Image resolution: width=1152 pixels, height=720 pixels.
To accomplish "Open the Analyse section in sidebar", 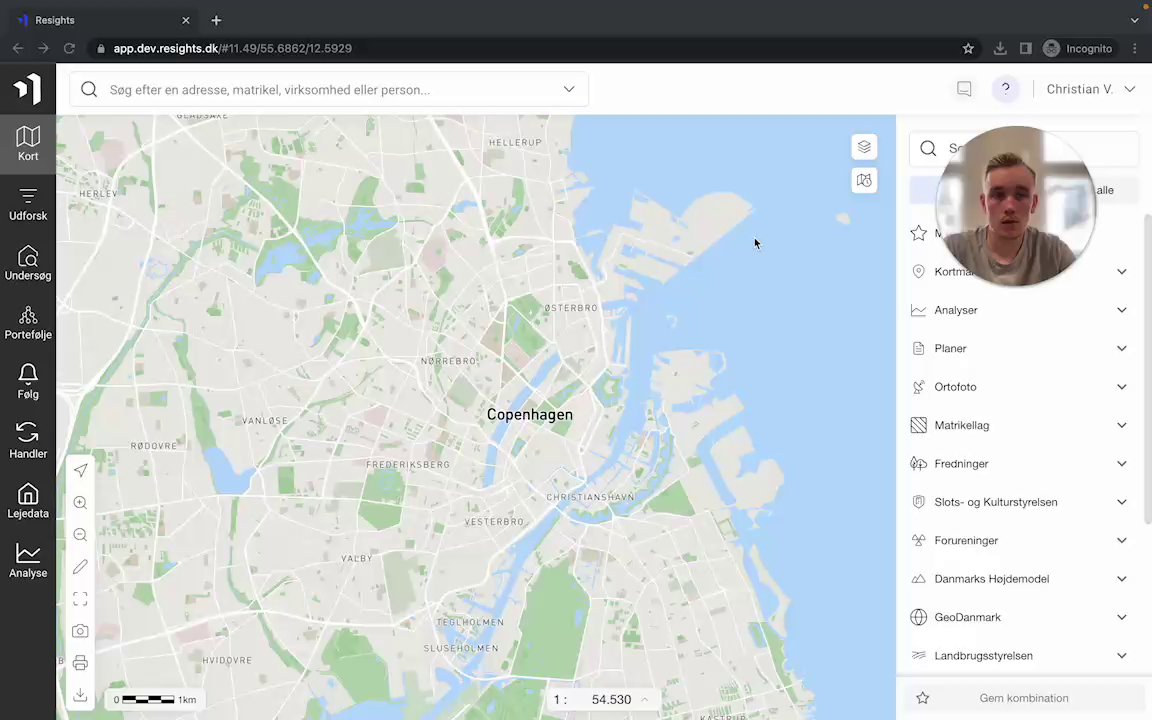I will point(28,561).
